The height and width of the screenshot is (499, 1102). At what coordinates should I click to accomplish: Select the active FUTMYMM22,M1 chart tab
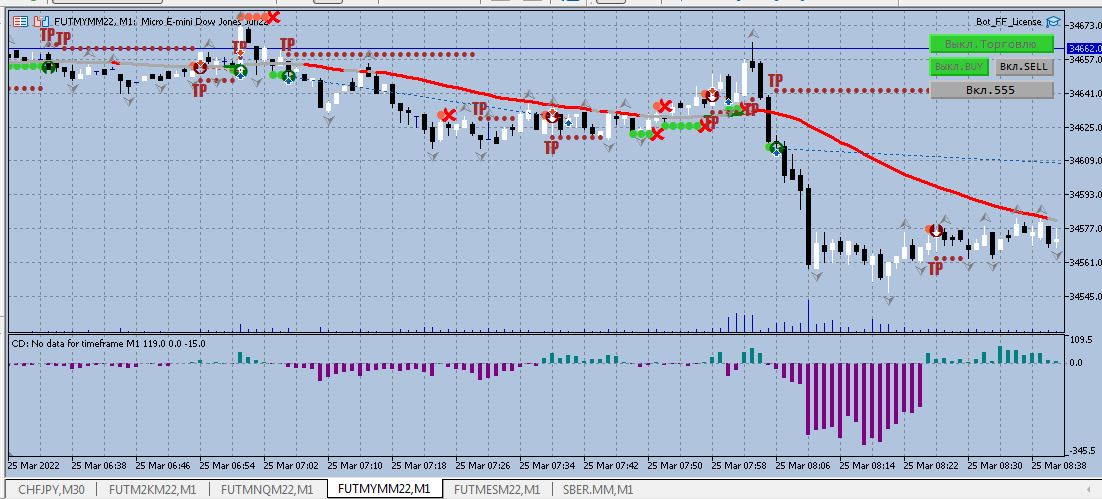click(384, 489)
